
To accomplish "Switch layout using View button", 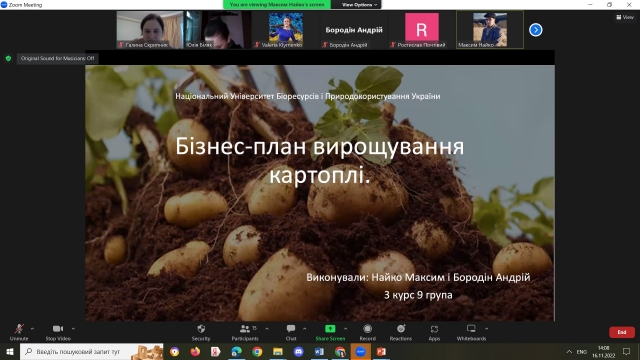I will (x=625, y=17).
